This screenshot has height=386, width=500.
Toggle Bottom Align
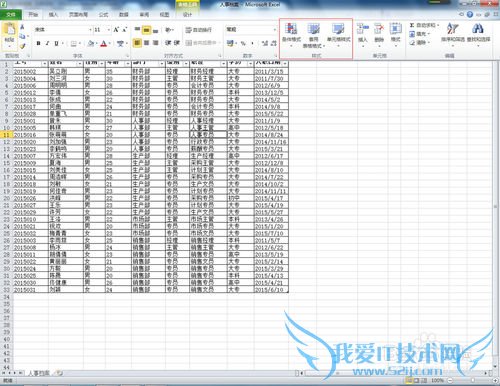[x=155, y=30]
